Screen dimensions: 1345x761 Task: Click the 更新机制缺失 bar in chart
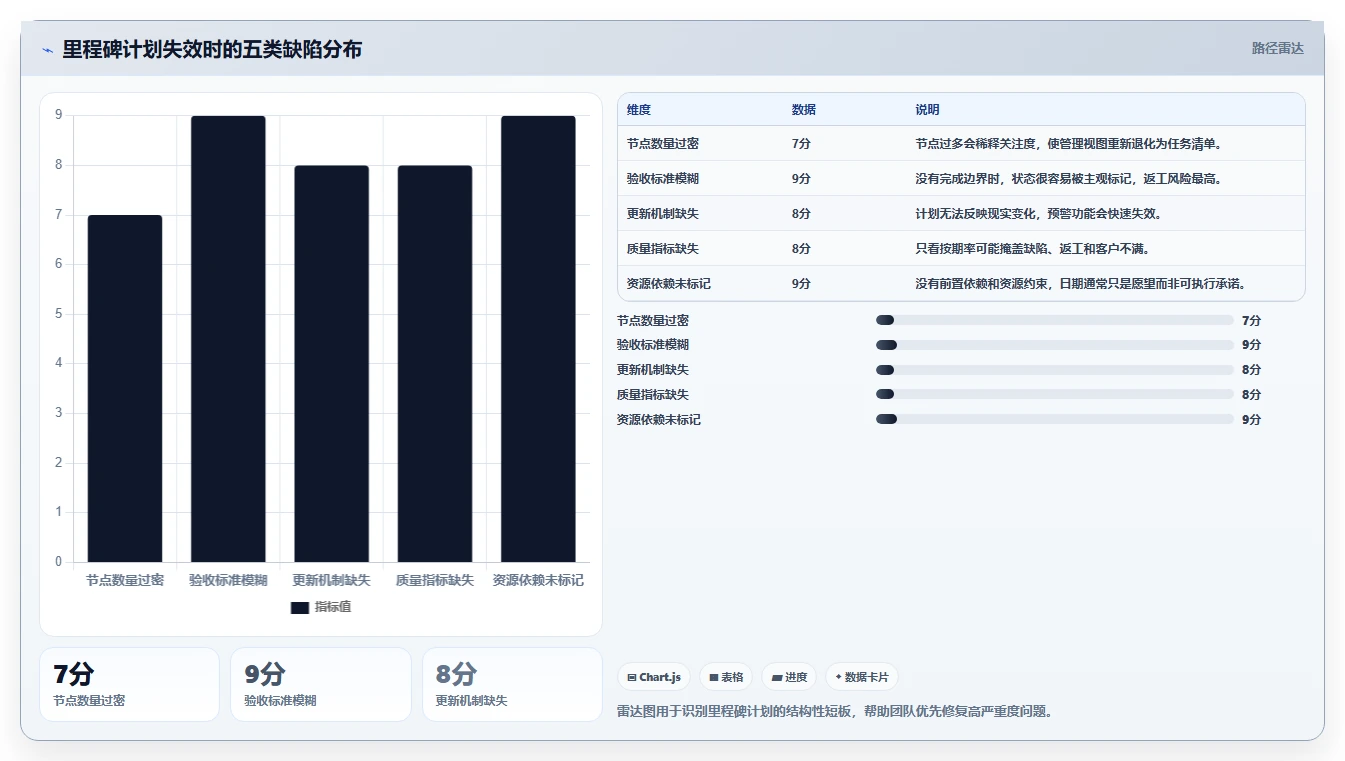point(331,364)
